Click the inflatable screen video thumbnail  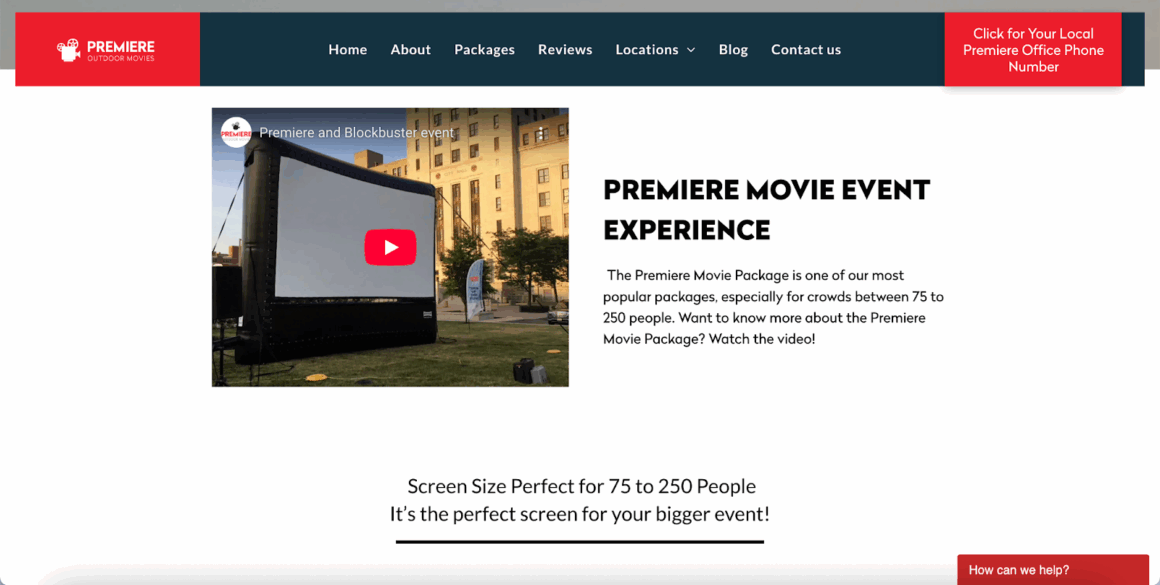(390, 247)
